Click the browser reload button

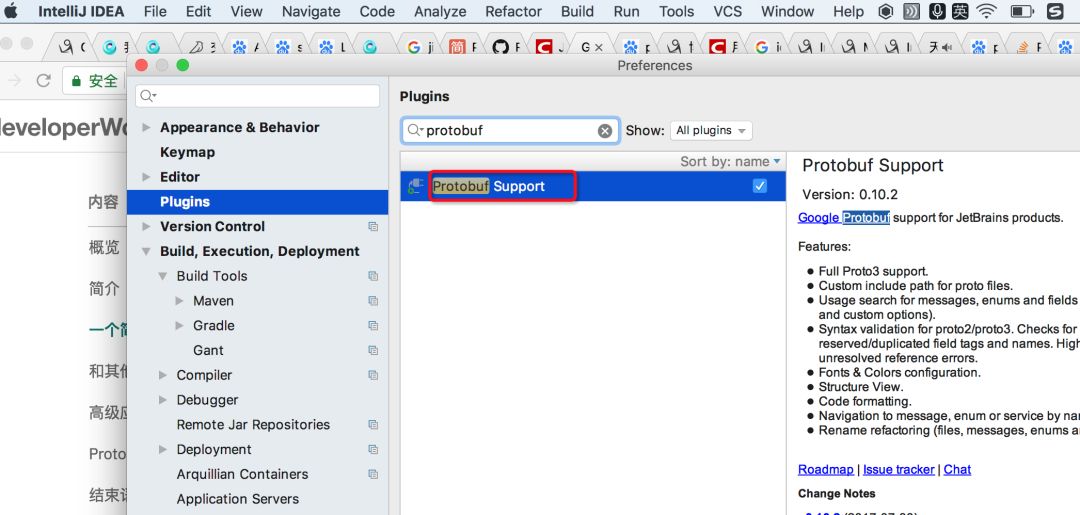(43, 81)
